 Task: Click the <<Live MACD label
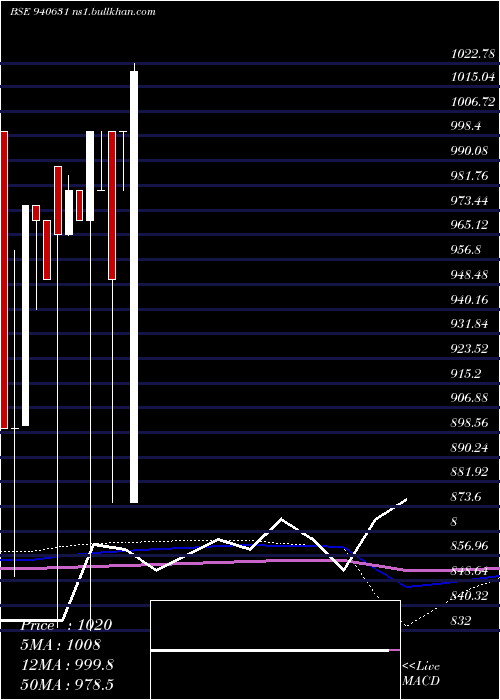pyautogui.click(x=421, y=673)
